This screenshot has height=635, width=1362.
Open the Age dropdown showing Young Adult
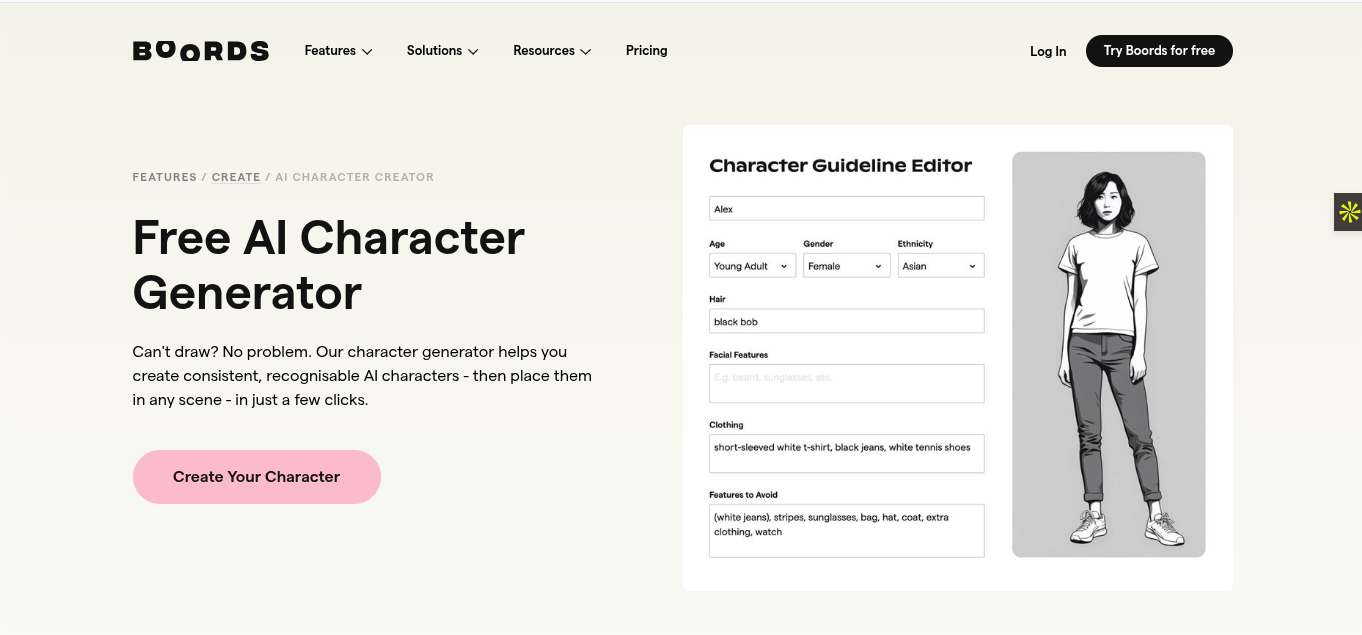click(753, 266)
